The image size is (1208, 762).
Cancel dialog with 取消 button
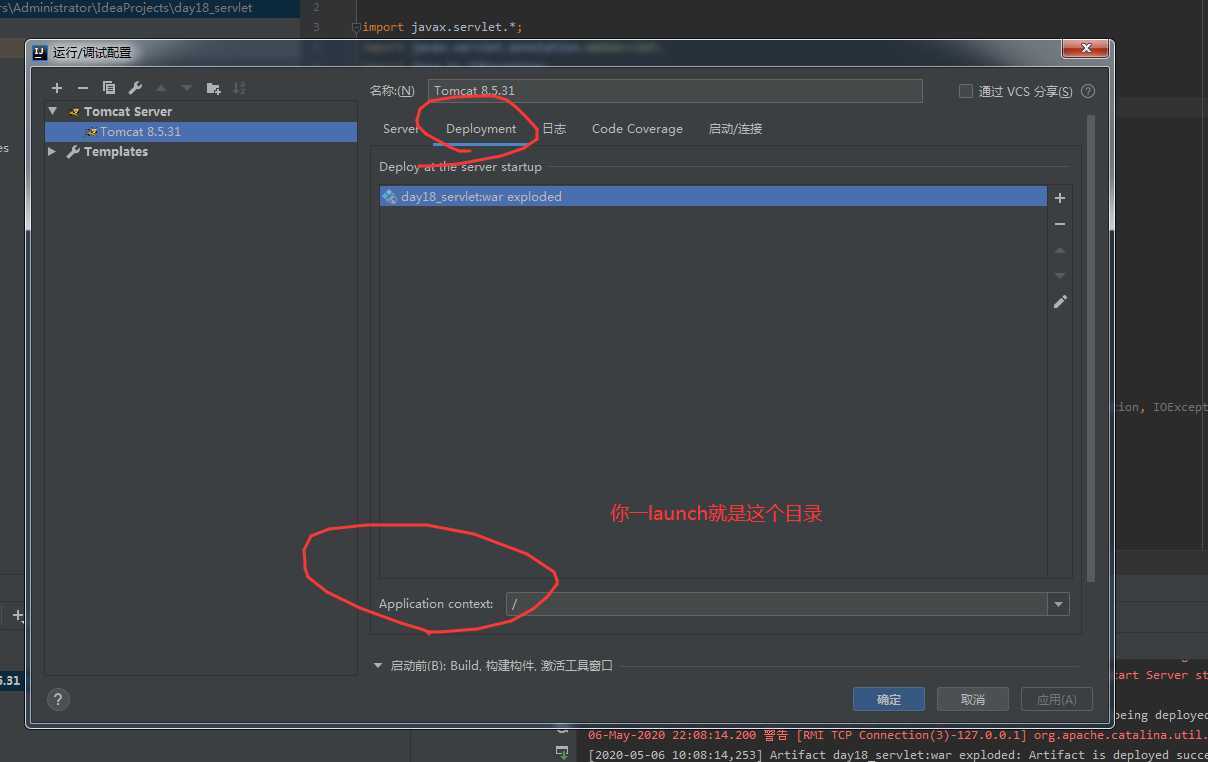pyautogui.click(x=972, y=699)
